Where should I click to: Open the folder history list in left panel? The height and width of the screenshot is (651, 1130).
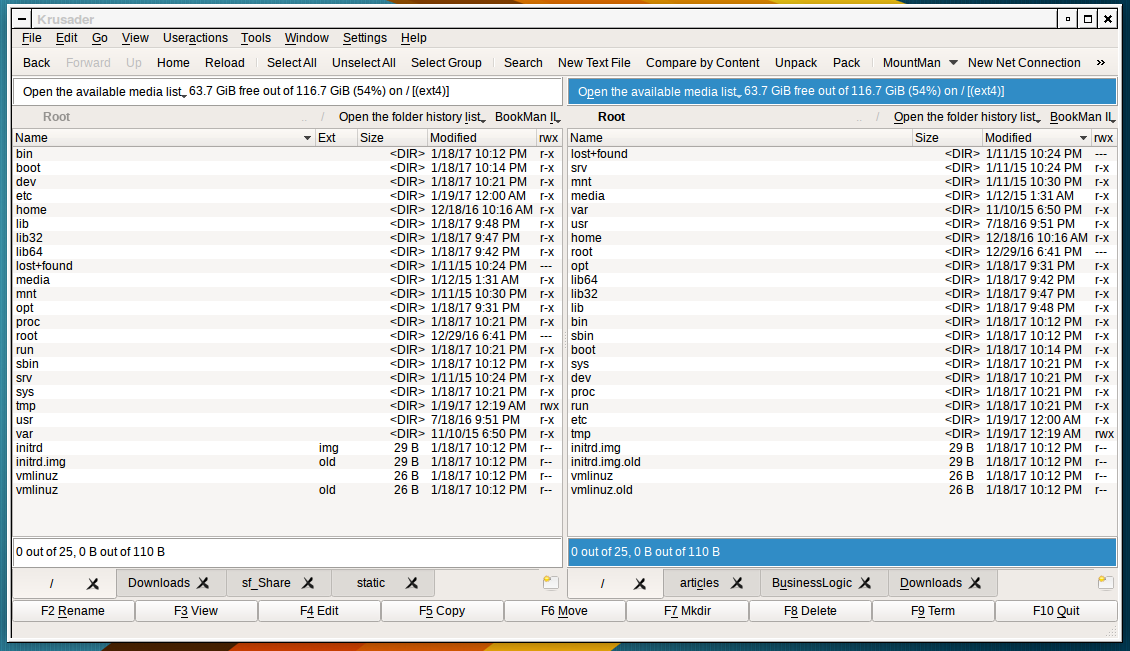(x=412, y=117)
